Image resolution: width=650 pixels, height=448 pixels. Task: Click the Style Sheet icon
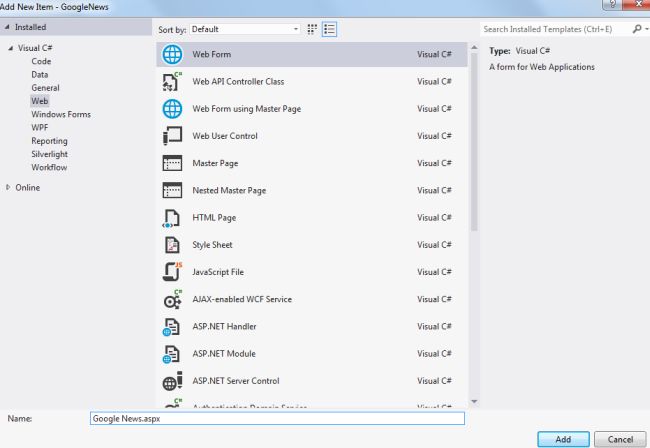tap(172, 245)
